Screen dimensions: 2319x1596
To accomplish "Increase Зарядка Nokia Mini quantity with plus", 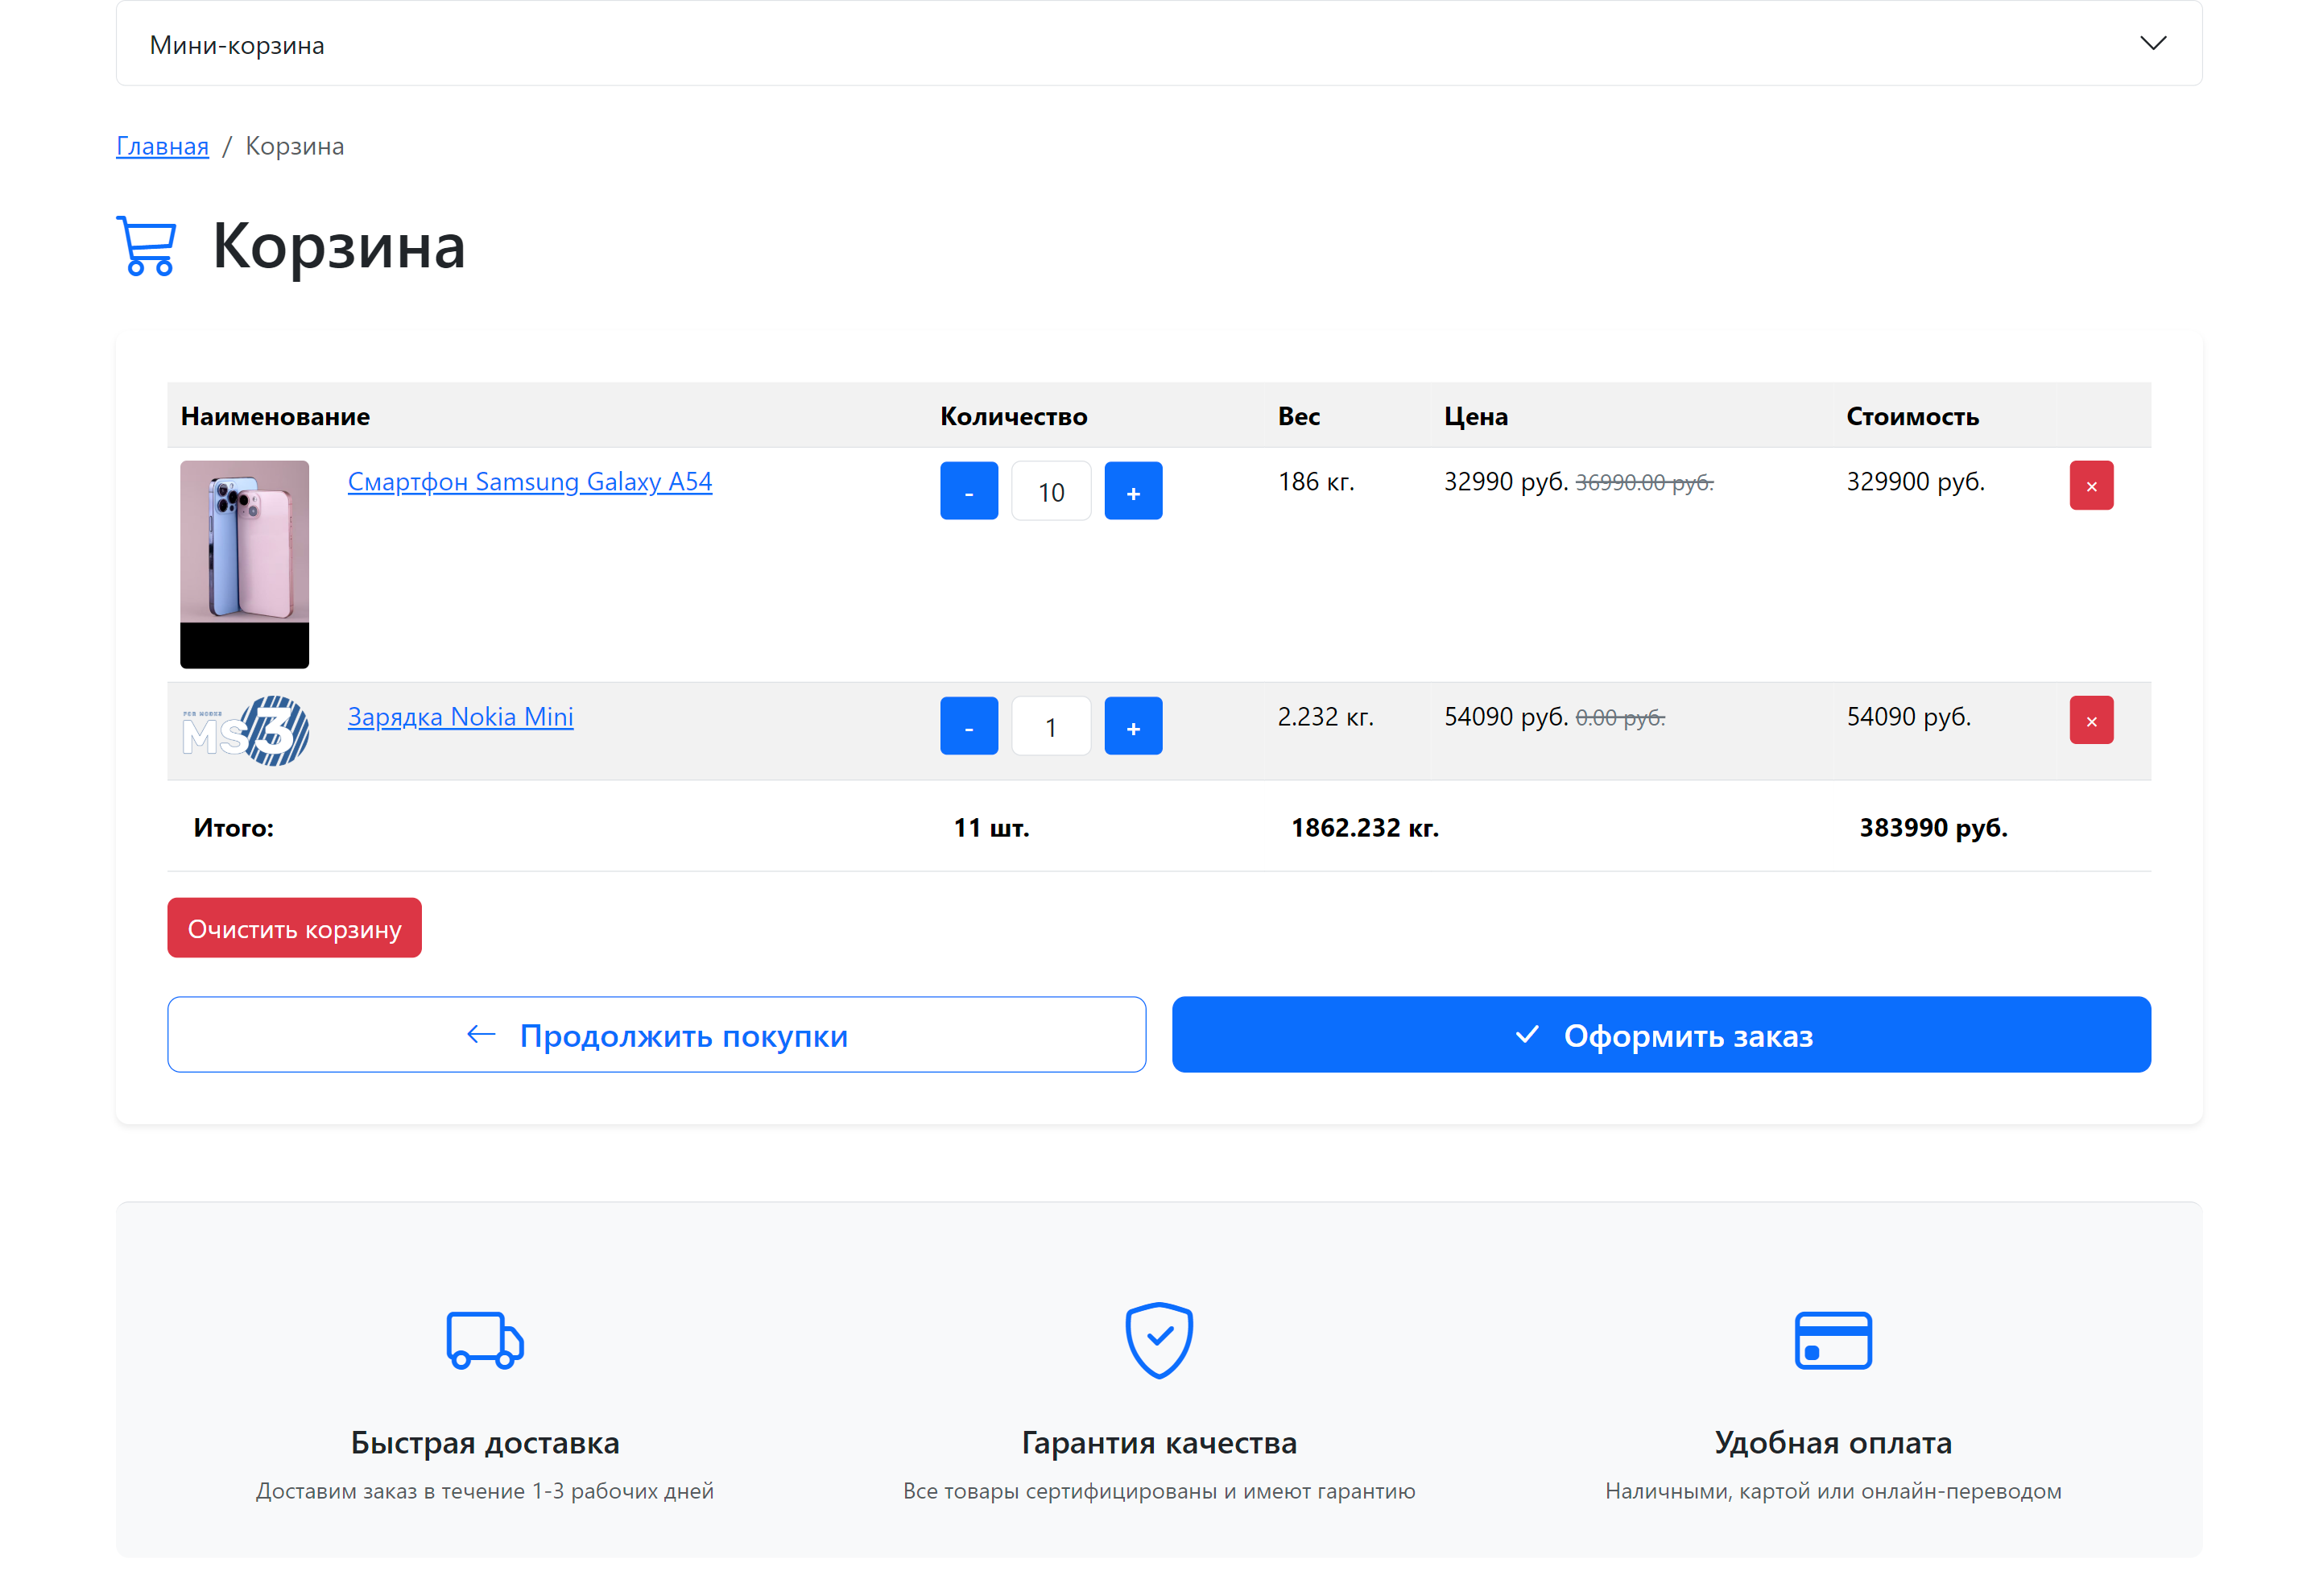I will point(1132,727).
